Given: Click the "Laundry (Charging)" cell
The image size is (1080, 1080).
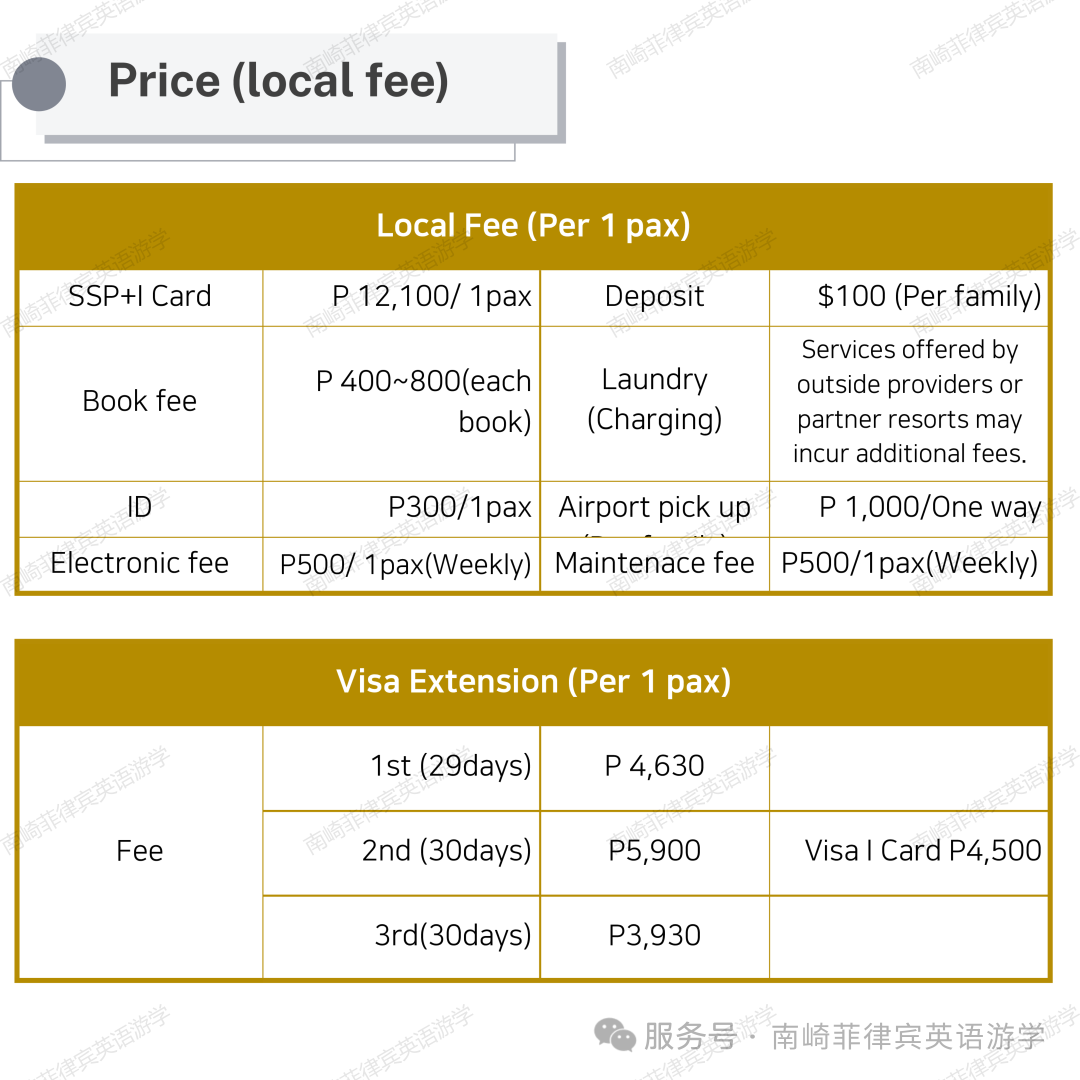Looking at the screenshot, I should (654, 400).
